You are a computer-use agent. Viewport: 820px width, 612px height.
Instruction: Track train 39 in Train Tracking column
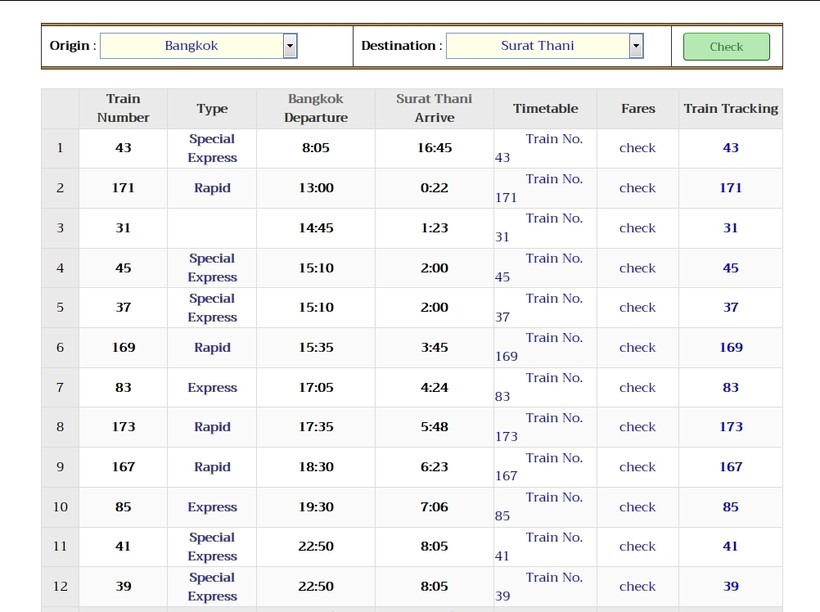pyautogui.click(x=730, y=587)
